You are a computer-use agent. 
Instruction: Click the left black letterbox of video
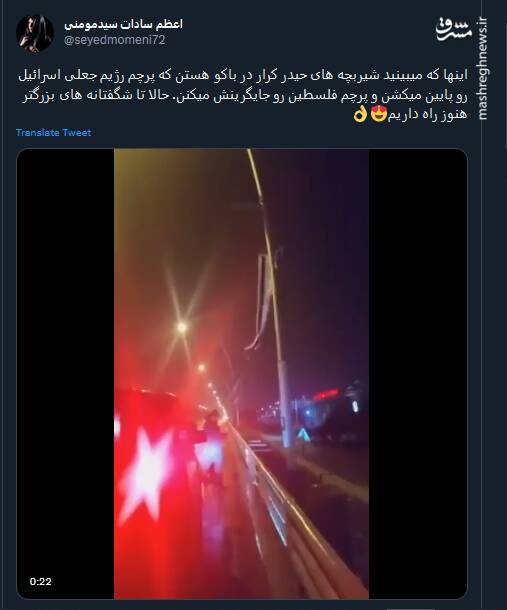point(65,373)
